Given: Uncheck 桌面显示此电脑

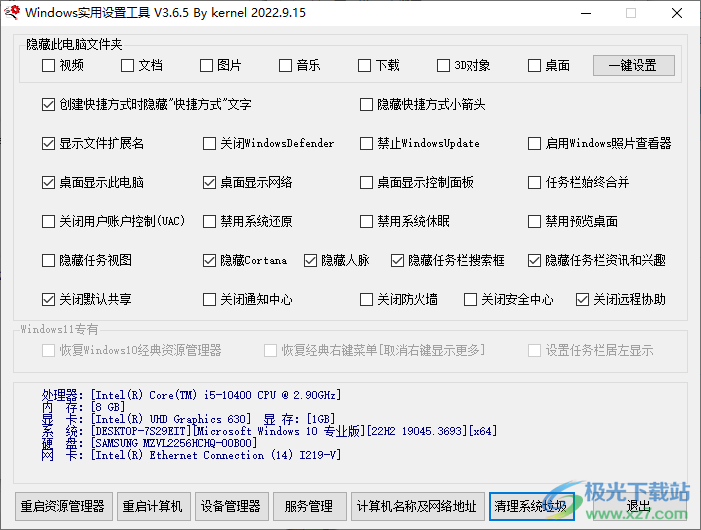Looking at the screenshot, I should pyautogui.click(x=48, y=182).
